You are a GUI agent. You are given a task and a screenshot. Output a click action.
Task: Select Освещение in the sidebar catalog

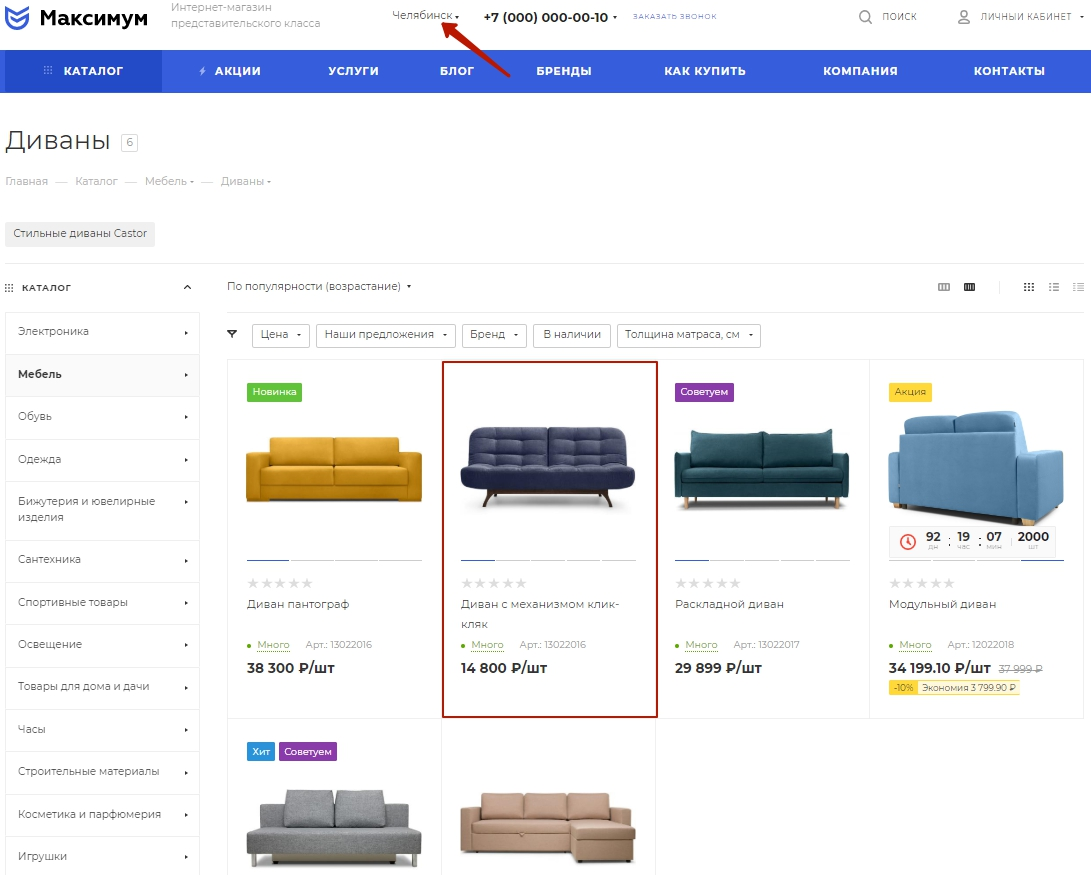point(102,645)
